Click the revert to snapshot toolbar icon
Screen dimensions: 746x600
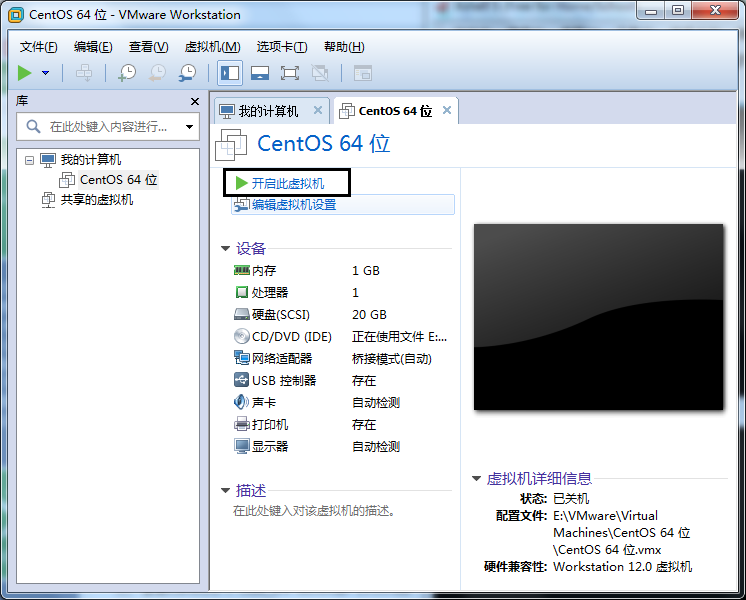(x=157, y=73)
